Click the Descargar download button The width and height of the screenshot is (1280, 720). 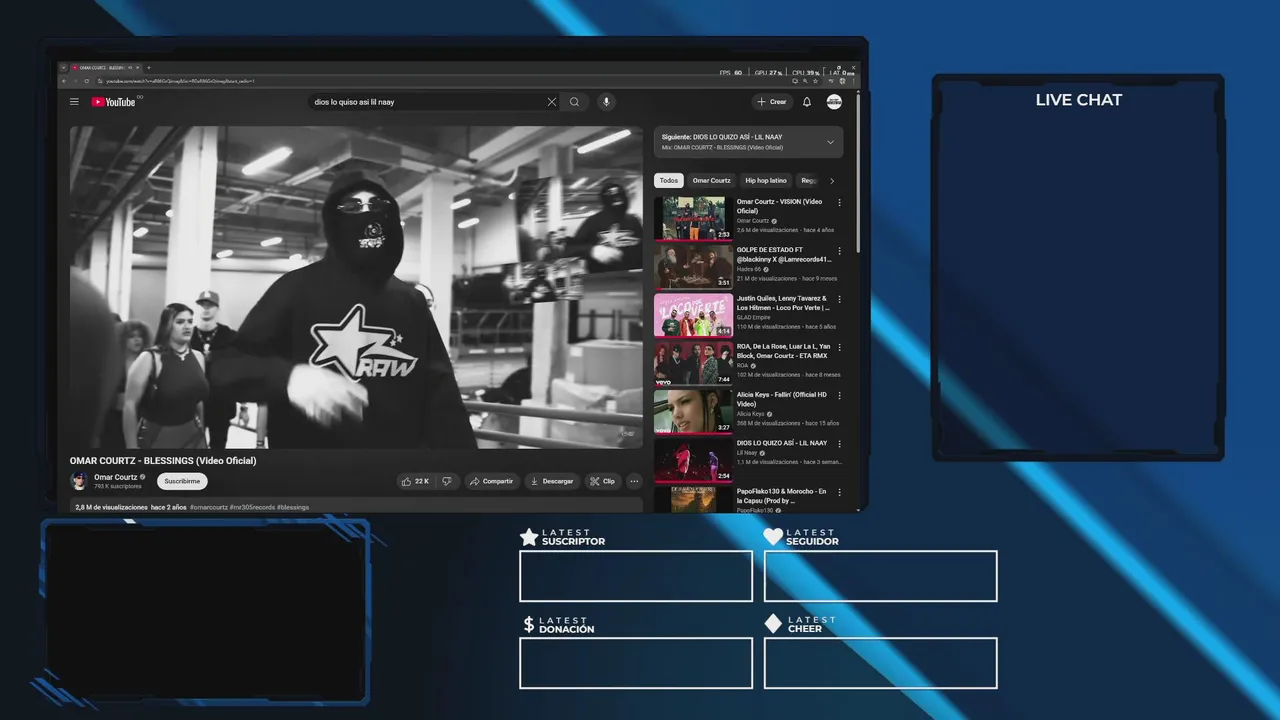552,481
